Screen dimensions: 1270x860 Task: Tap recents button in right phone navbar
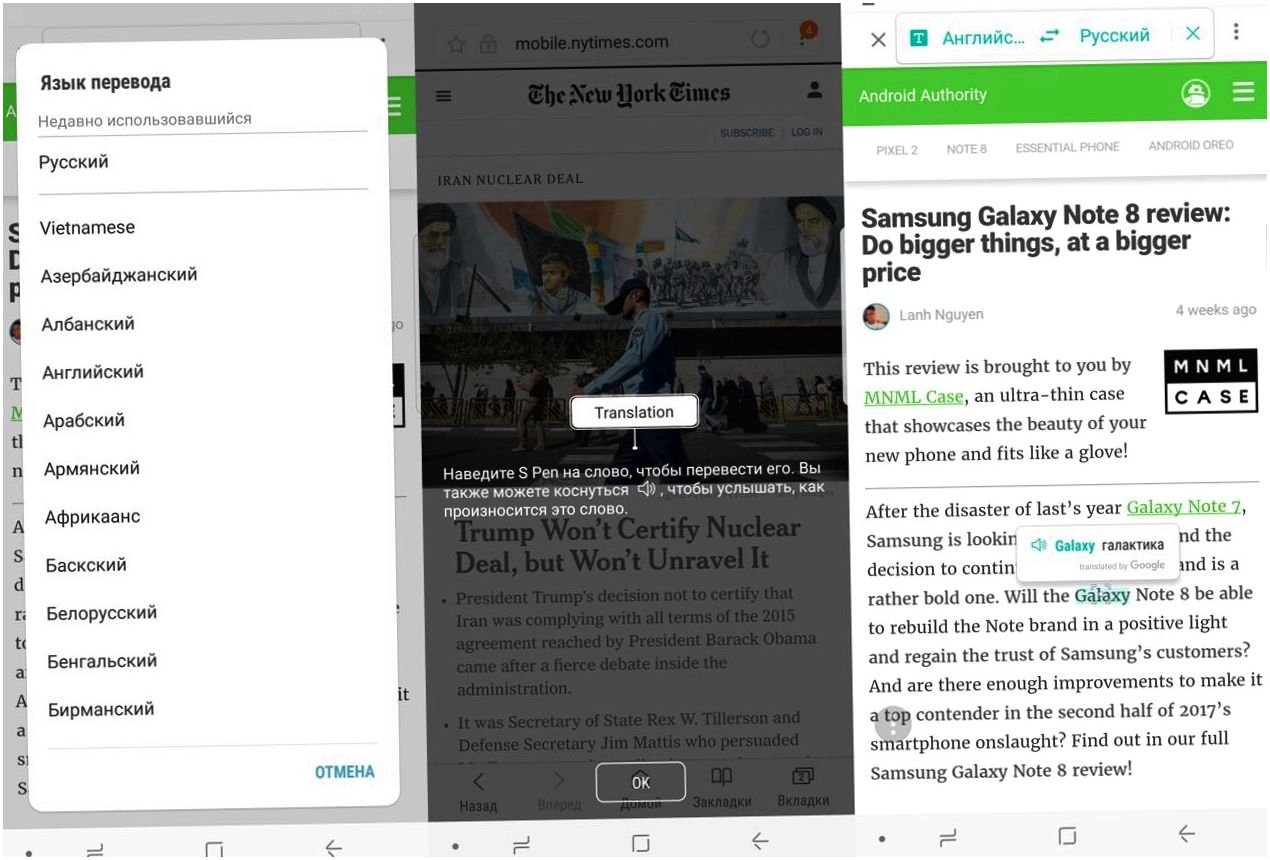(x=948, y=838)
